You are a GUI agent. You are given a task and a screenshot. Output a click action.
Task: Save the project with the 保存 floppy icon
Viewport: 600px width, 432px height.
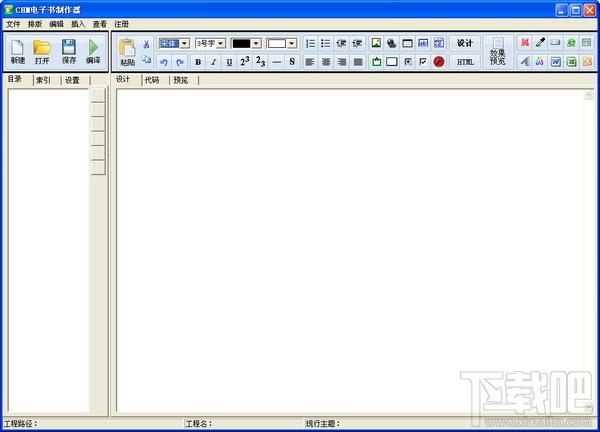68,51
